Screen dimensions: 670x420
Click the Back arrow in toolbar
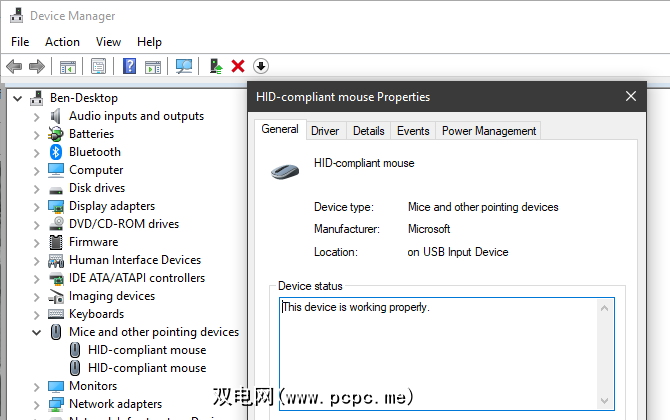coord(14,66)
